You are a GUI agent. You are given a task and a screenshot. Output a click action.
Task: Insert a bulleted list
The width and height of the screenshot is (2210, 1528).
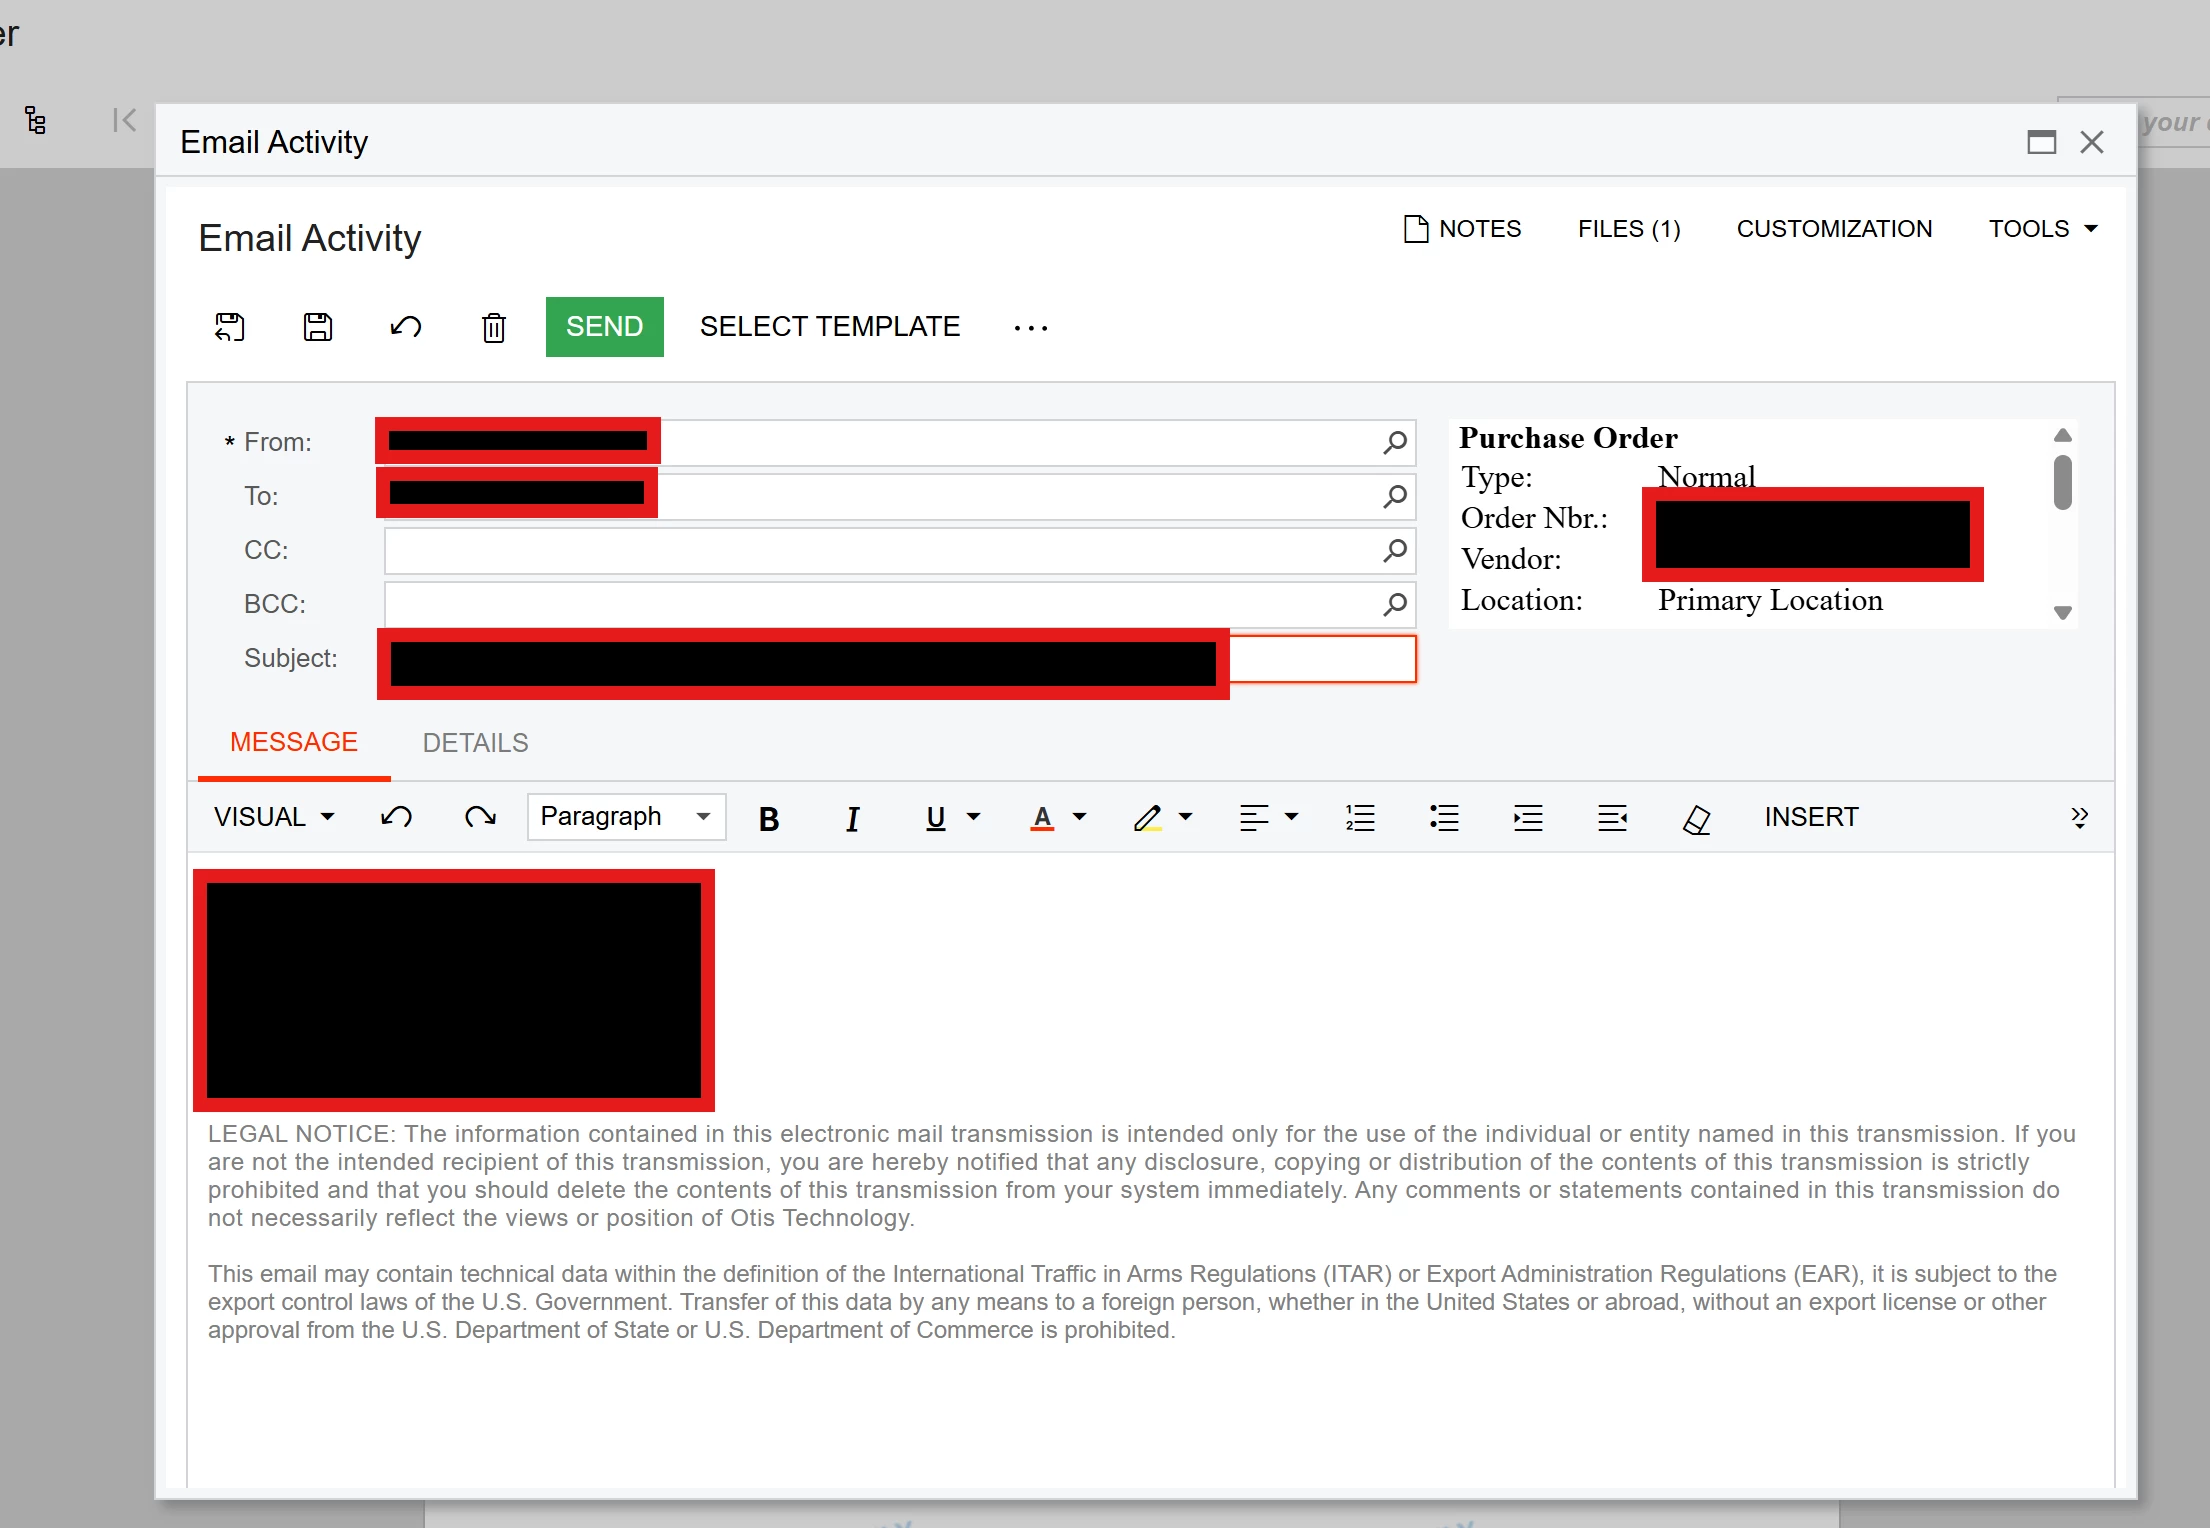(x=1444, y=818)
